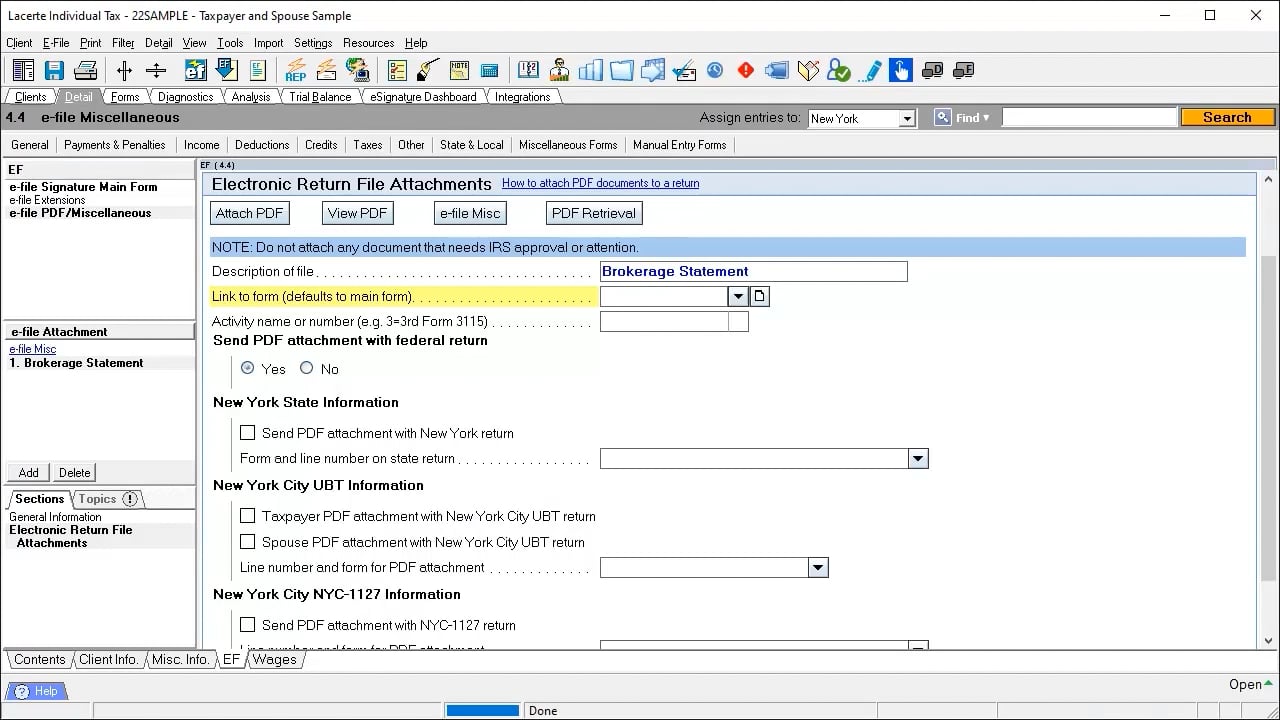Open the Deductions input category
Screen dimensions: 1280x720
(x=262, y=145)
